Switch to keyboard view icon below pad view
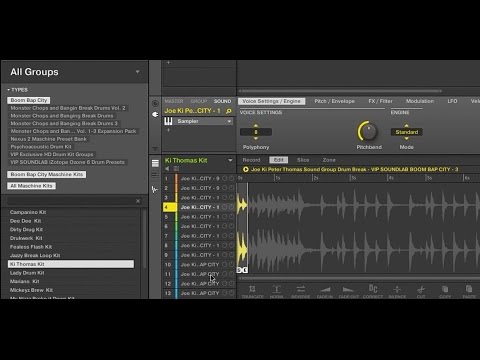 click(155, 175)
